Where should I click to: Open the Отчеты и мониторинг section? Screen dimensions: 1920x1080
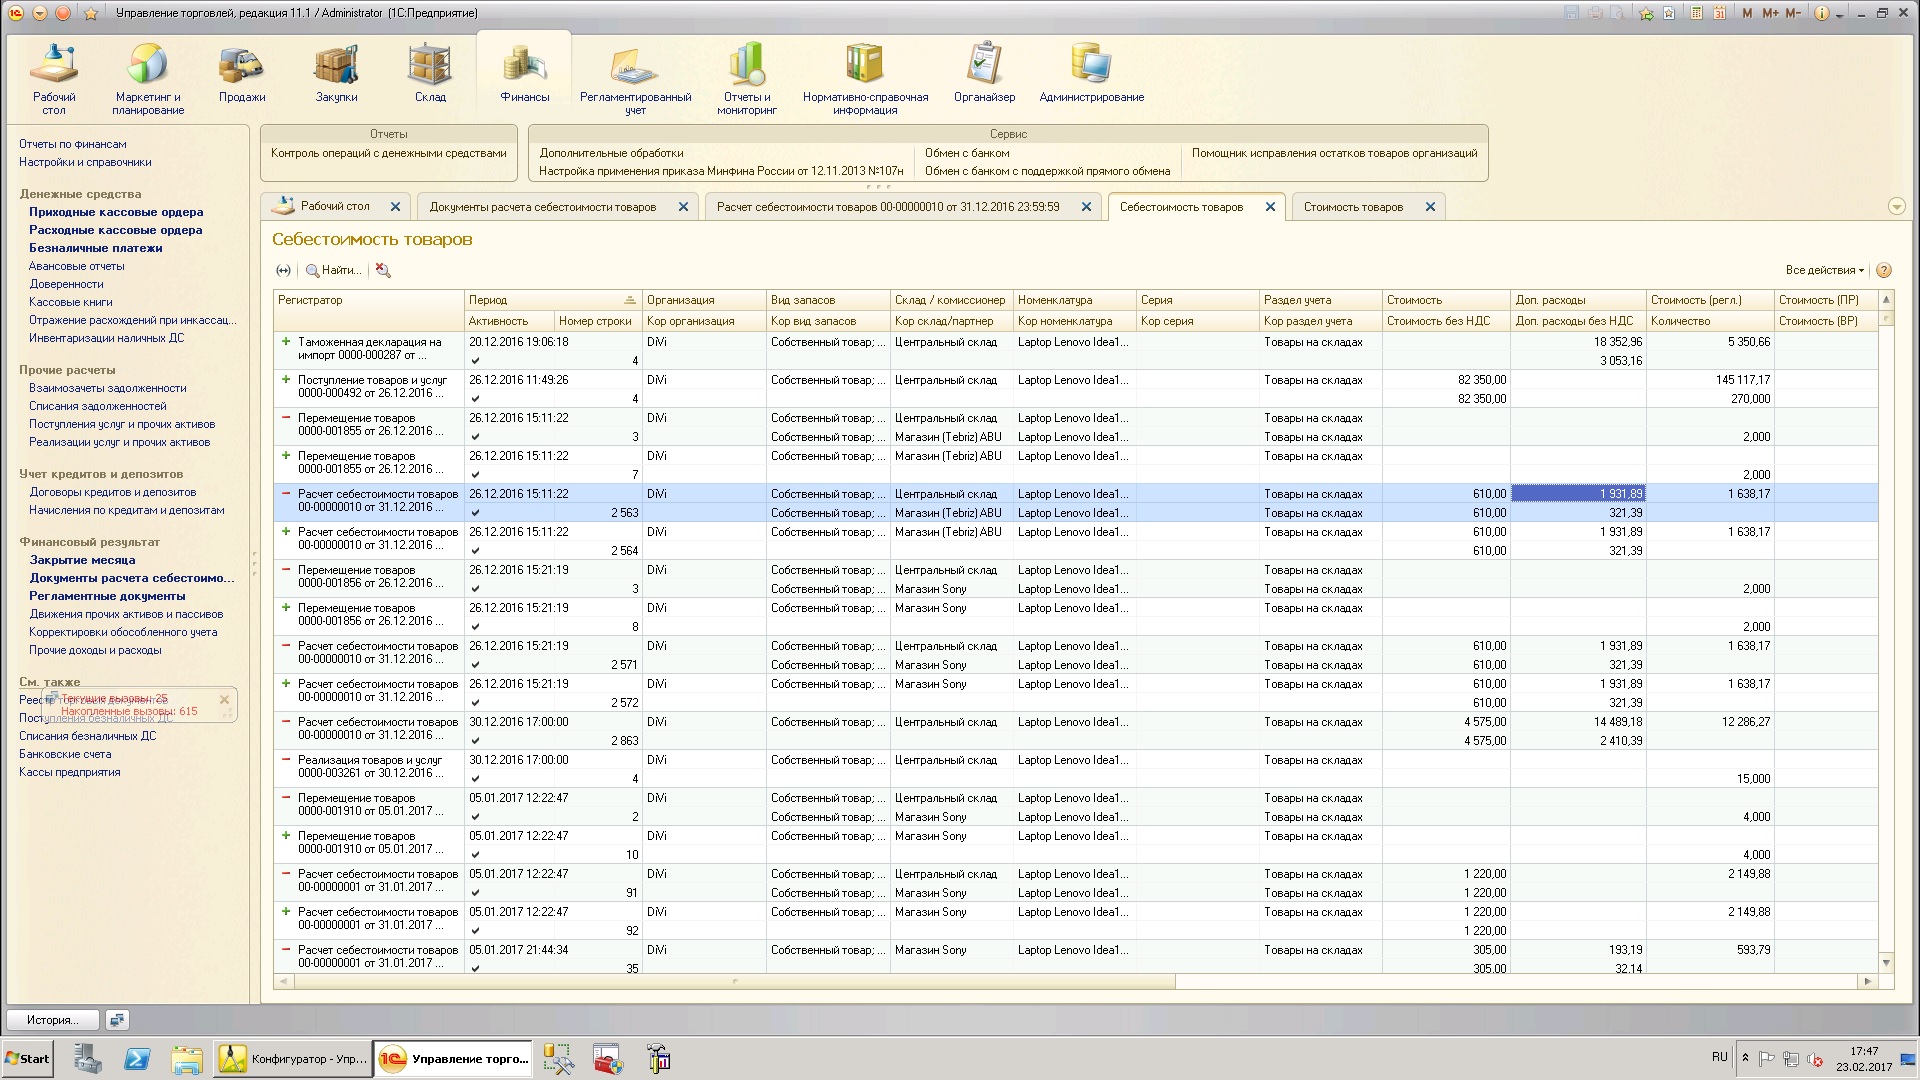point(747,80)
